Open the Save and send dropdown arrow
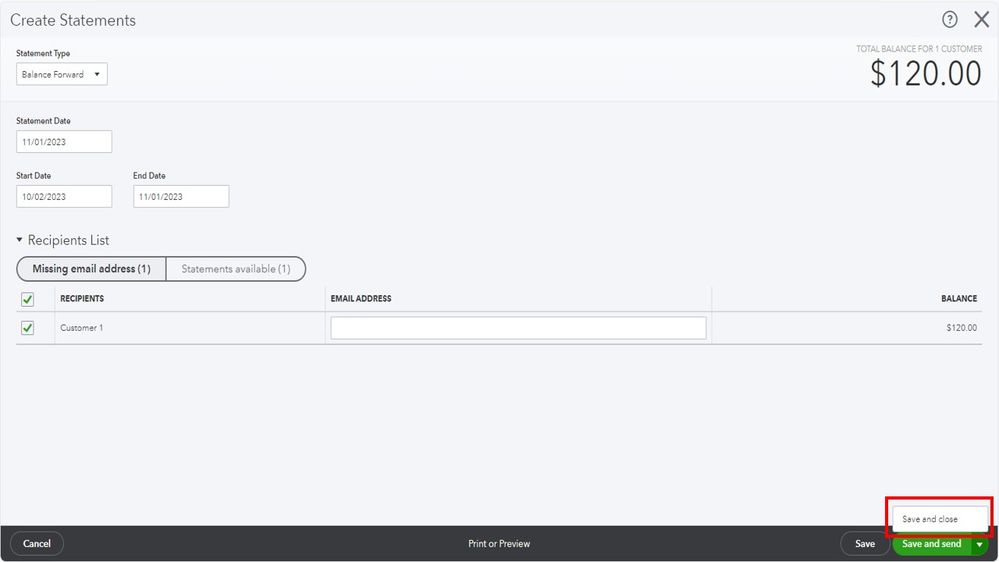Viewport: 999px width, 562px height. coord(979,544)
